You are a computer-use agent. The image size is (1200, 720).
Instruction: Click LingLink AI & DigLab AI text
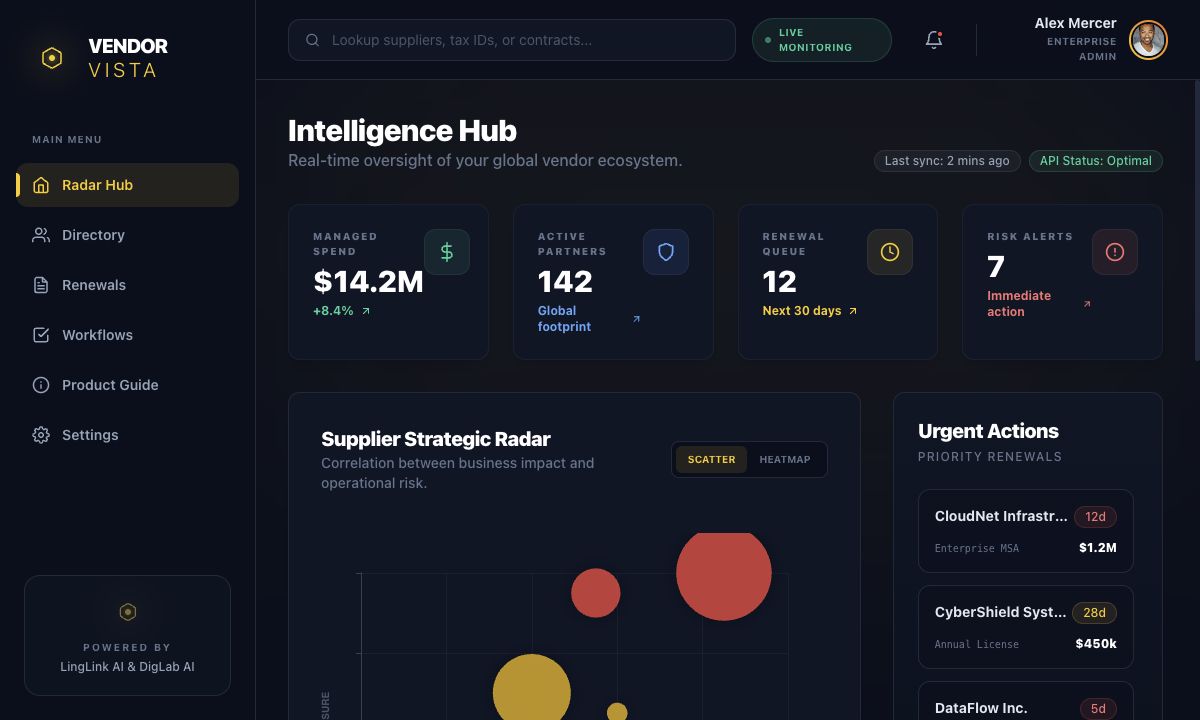click(127, 666)
